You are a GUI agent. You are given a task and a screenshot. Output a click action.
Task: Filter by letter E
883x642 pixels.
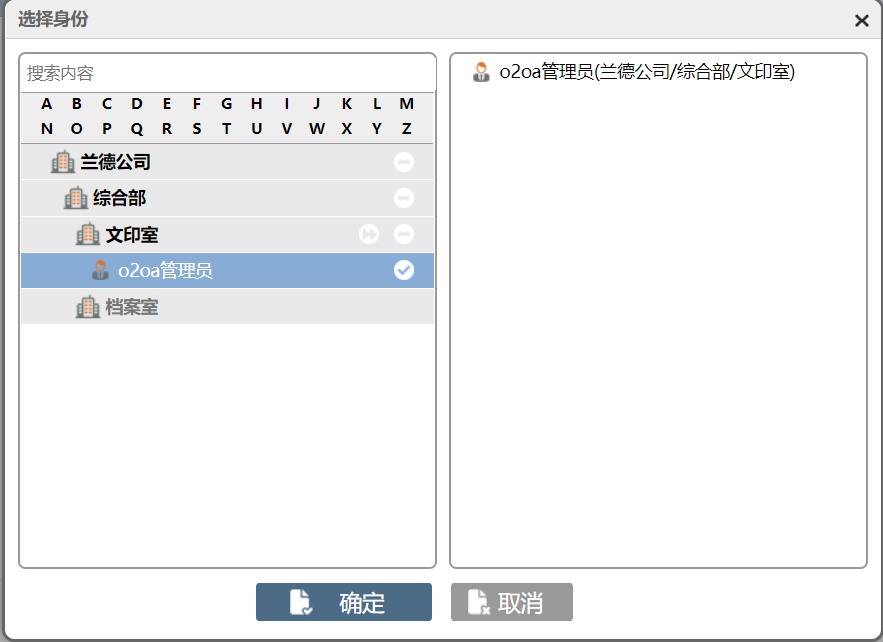167,104
